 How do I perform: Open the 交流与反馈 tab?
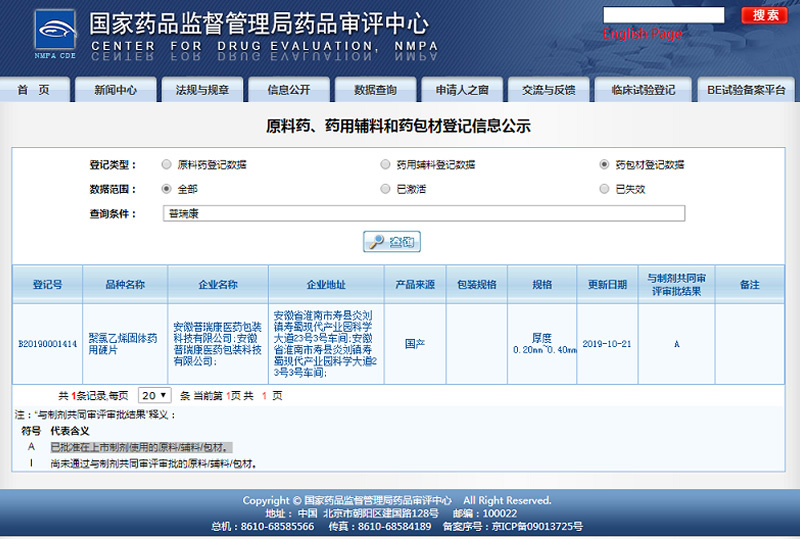[548, 90]
